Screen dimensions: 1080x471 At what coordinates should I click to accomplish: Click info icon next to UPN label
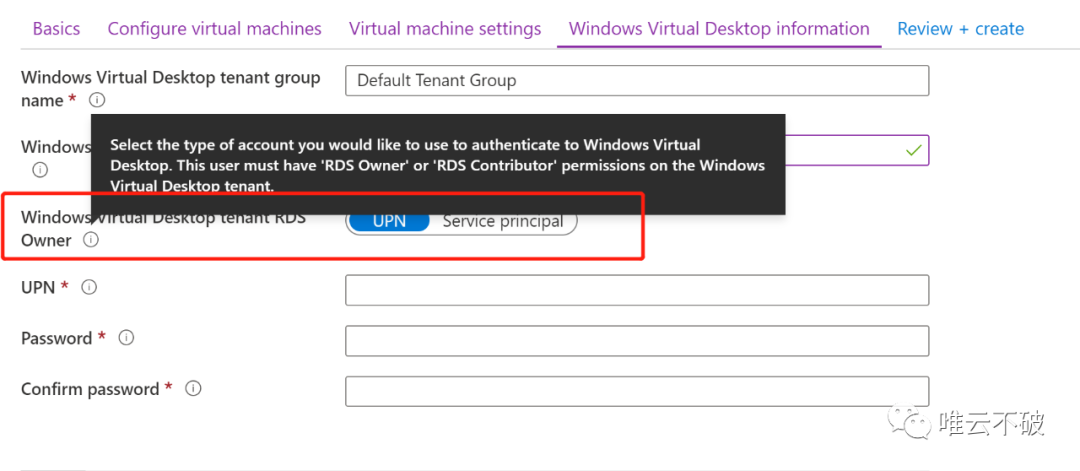click(x=89, y=287)
